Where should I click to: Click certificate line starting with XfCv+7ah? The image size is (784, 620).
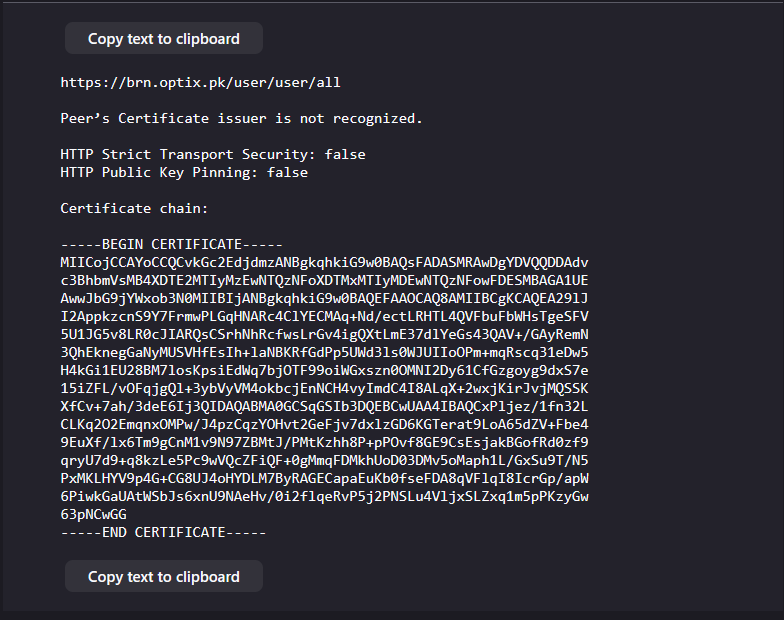324,406
